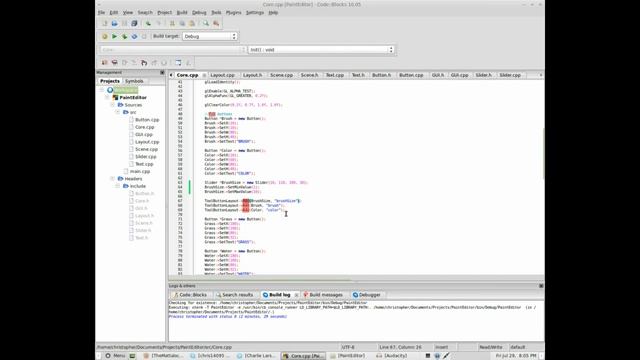Image resolution: width=640 pixels, height=360 pixels.
Task: Switch to the Symbols tab in Management
Action: [x=134, y=81]
